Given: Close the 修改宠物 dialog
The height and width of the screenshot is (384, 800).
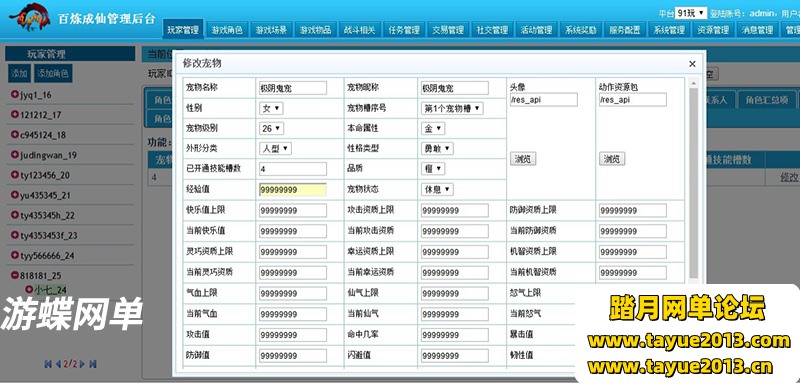Looking at the screenshot, I should pos(692,64).
